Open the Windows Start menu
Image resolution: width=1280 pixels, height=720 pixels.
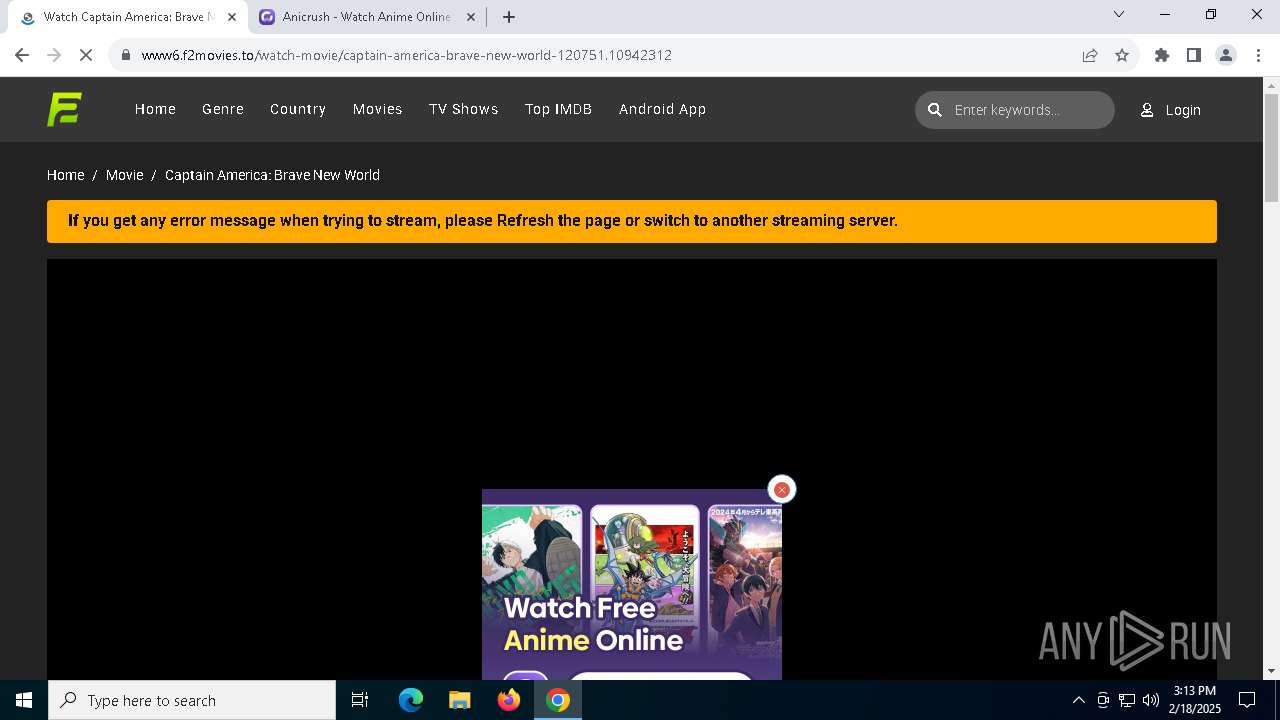[x=24, y=700]
